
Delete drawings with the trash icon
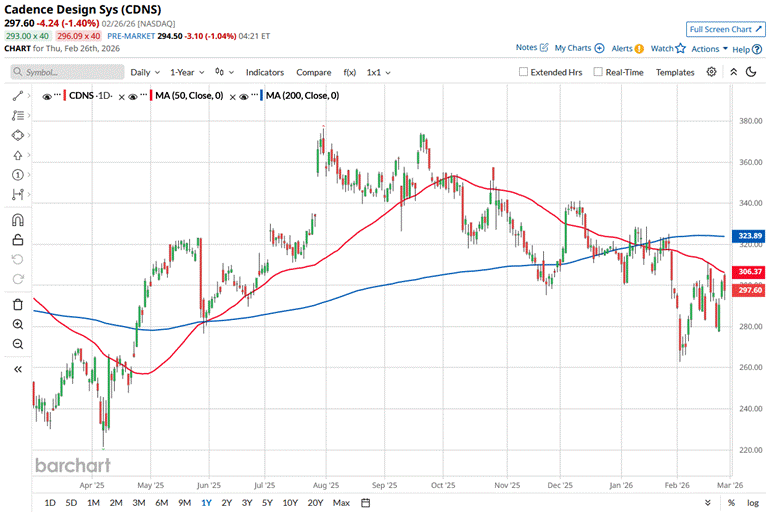(18, 304)
